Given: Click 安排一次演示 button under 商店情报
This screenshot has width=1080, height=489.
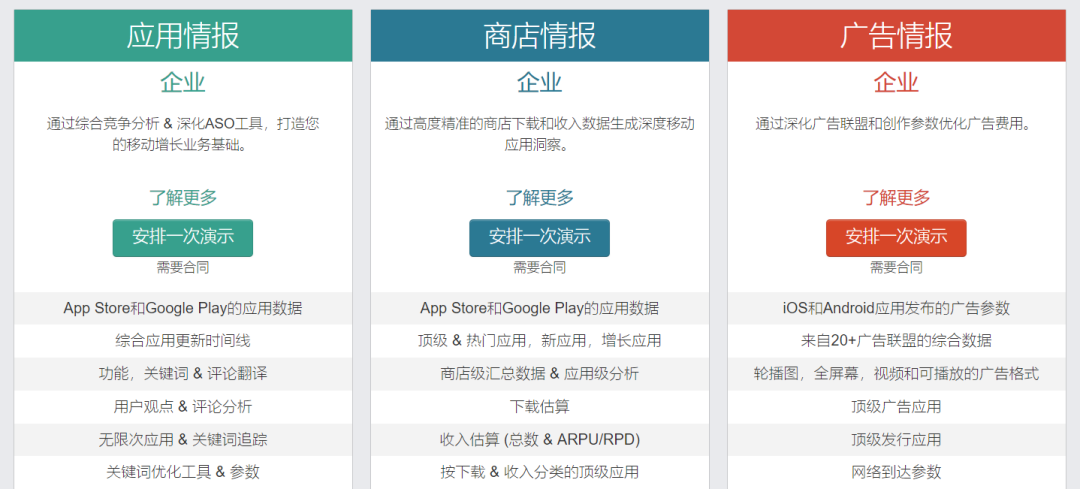Looking at the screenshot, I should point(539,238).
